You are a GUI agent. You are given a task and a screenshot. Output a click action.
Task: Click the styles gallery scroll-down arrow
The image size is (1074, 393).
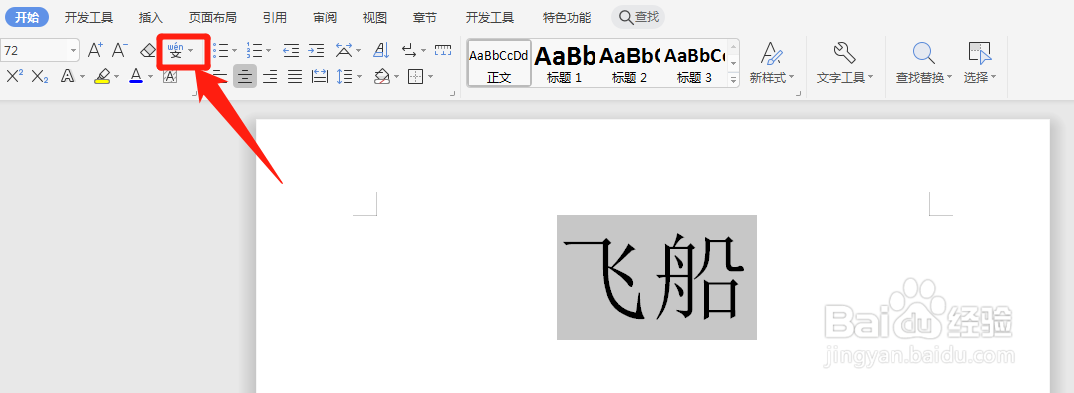click(x=734, y=63)
